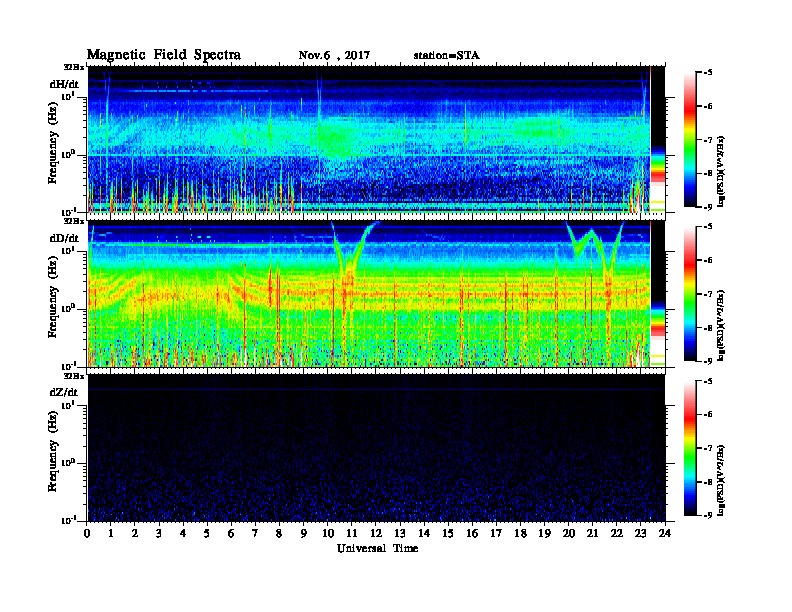Click the date text "Nov.6 , 2017"

point(334,56)
